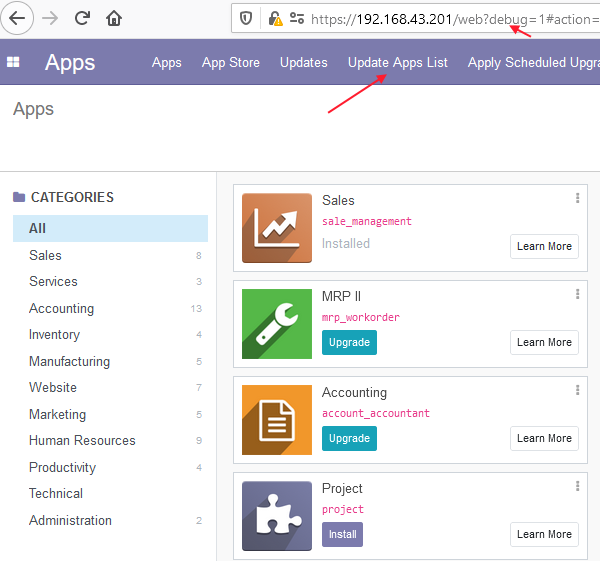Click the MRP II wrench icon

[277, 324]
